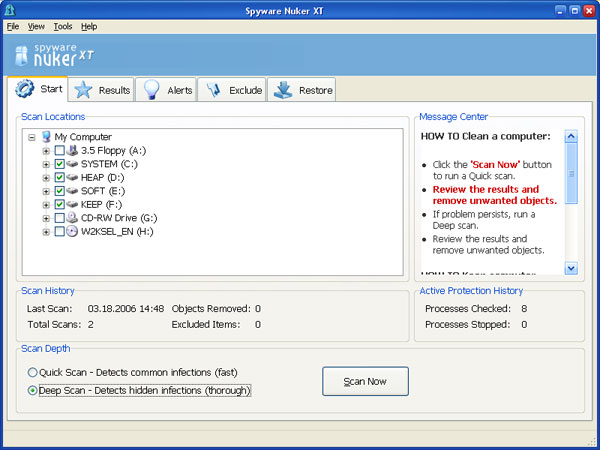
Task: Click the W2KSEL_EN (H:) disc icon
Action: tap(72, 231)
